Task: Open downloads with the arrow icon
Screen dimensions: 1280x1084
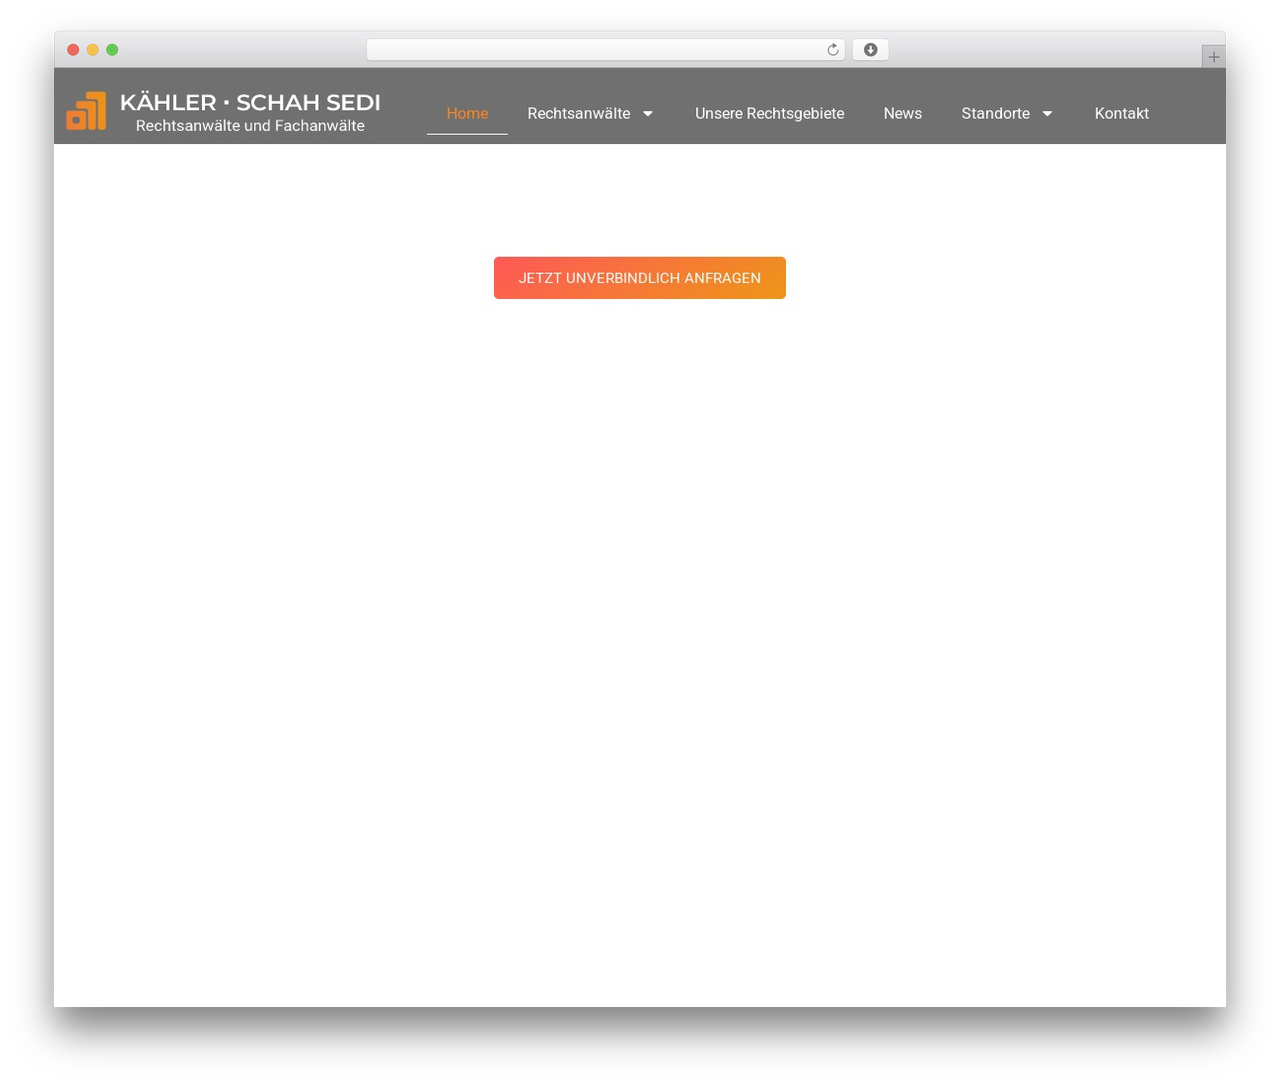Action: pyautogui.click(x=870, y=50)
